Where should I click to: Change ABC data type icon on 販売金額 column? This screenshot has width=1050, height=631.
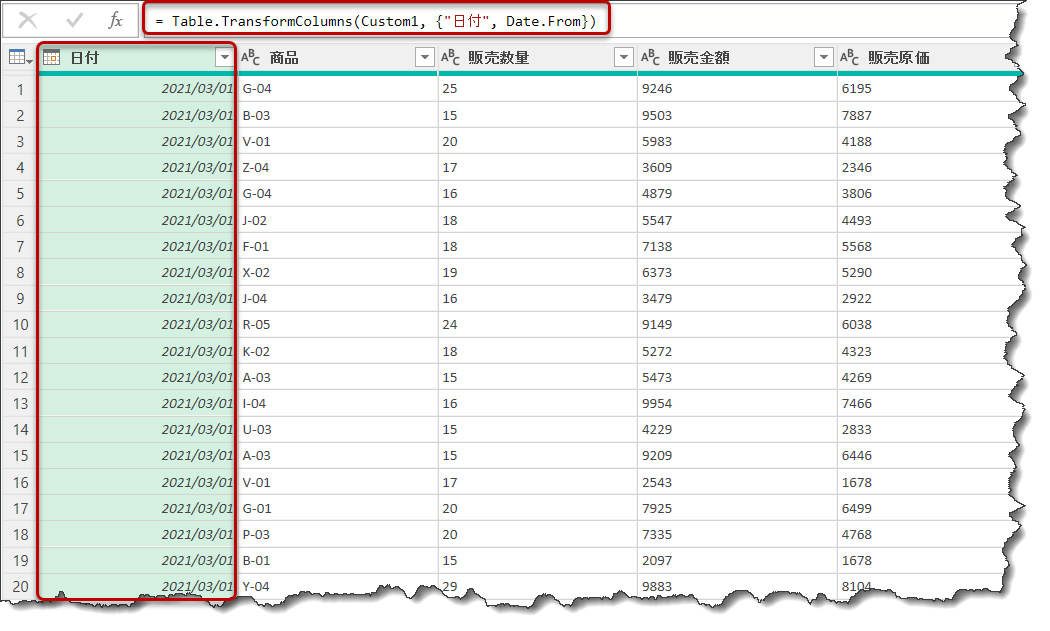[x=650, y=58]
